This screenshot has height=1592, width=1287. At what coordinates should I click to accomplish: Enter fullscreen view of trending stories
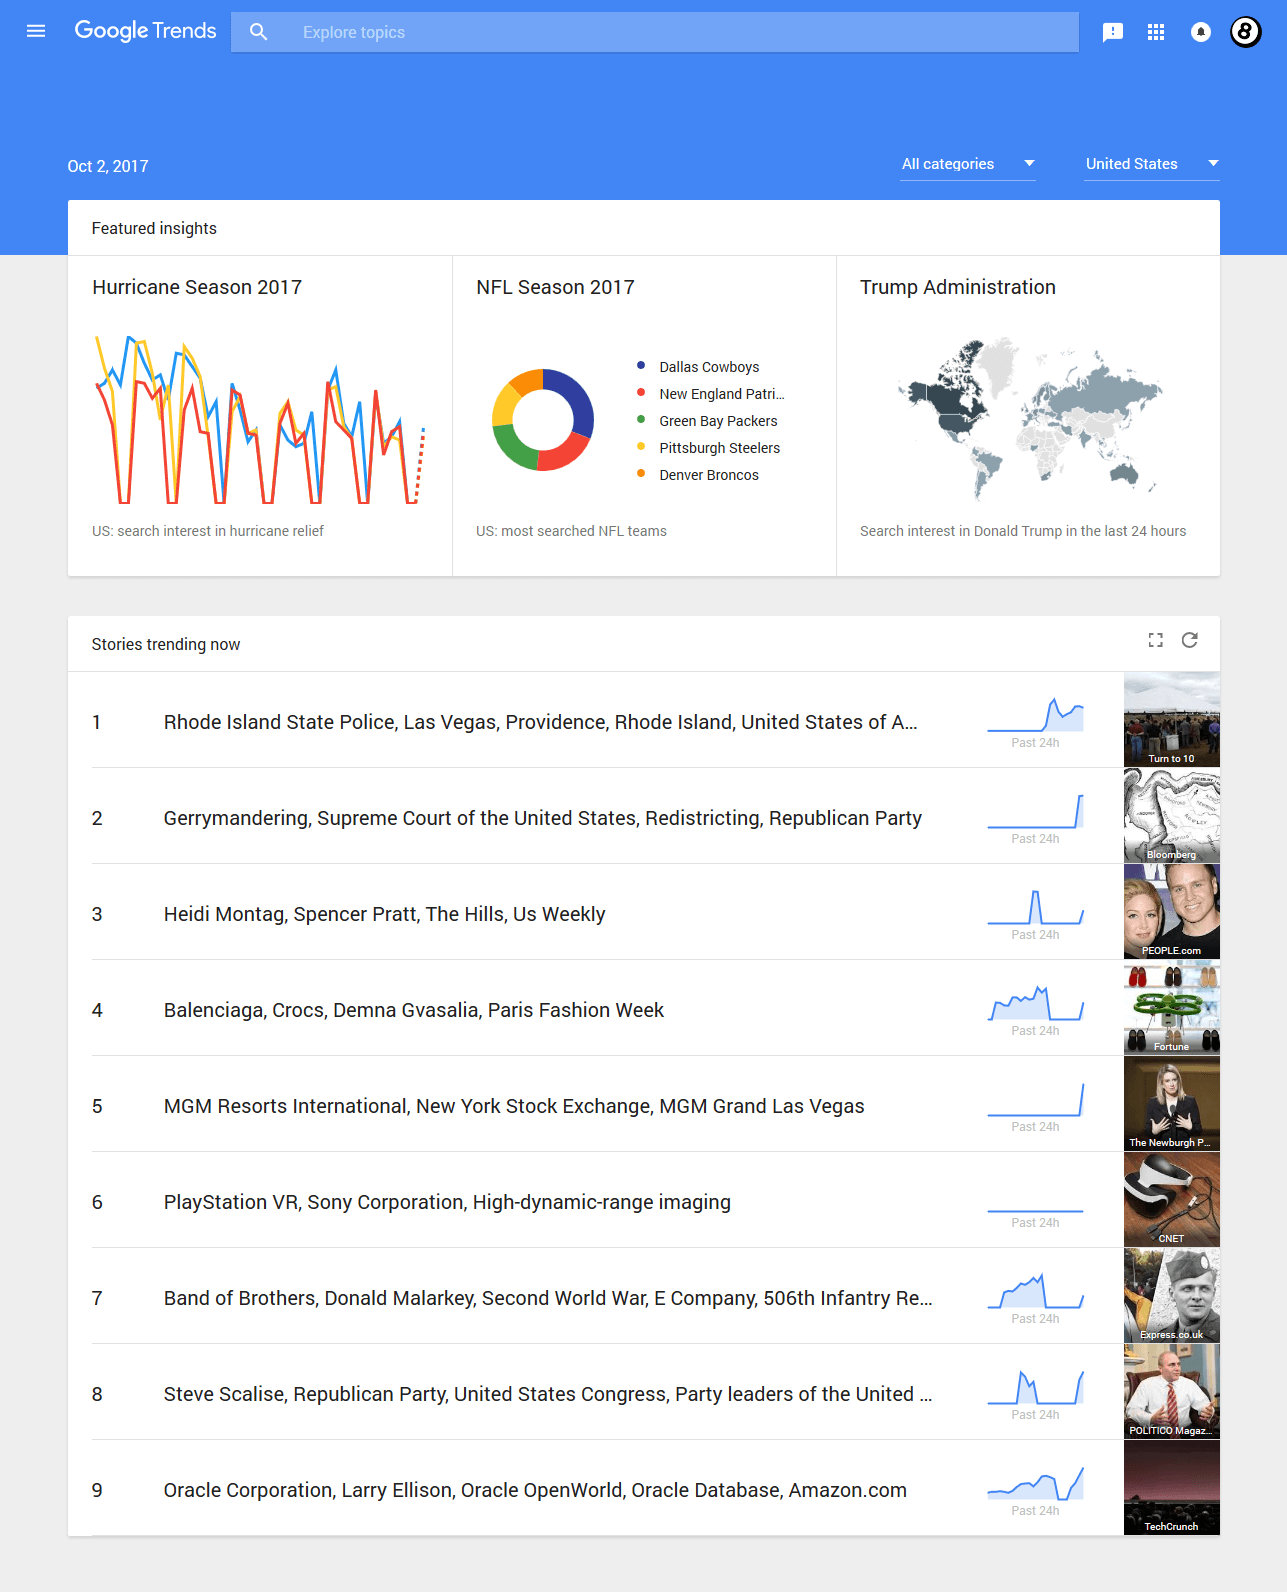pos(1156,640)
